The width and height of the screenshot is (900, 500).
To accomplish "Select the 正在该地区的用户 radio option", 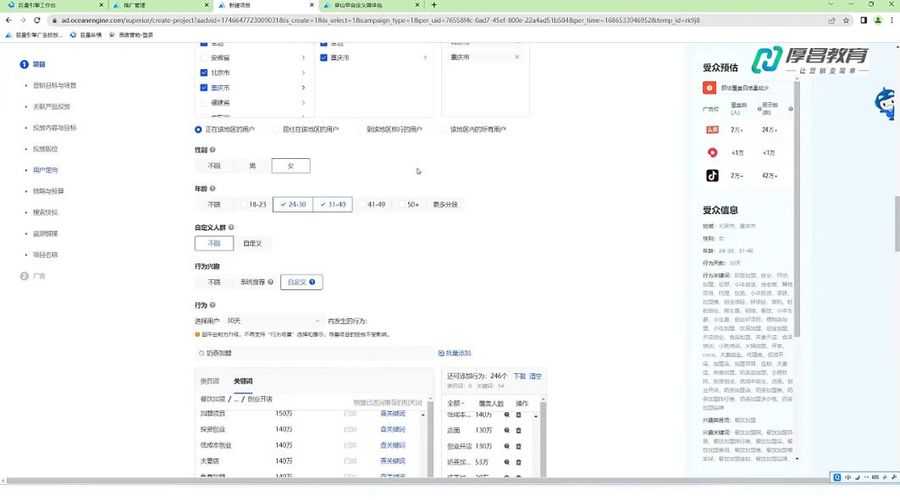I will 198,129.
